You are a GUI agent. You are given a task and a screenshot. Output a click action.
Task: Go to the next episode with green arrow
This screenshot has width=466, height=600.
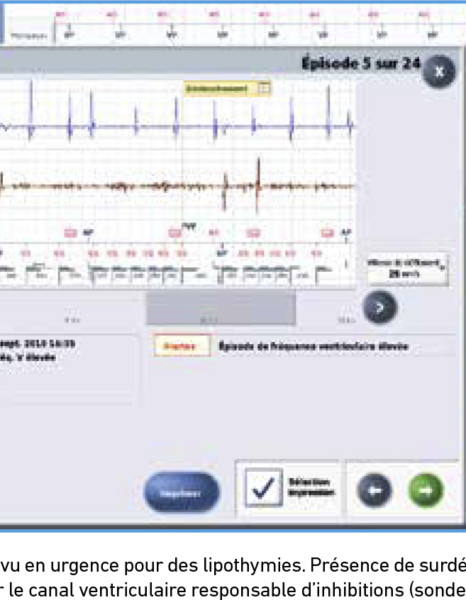[426, 490]
